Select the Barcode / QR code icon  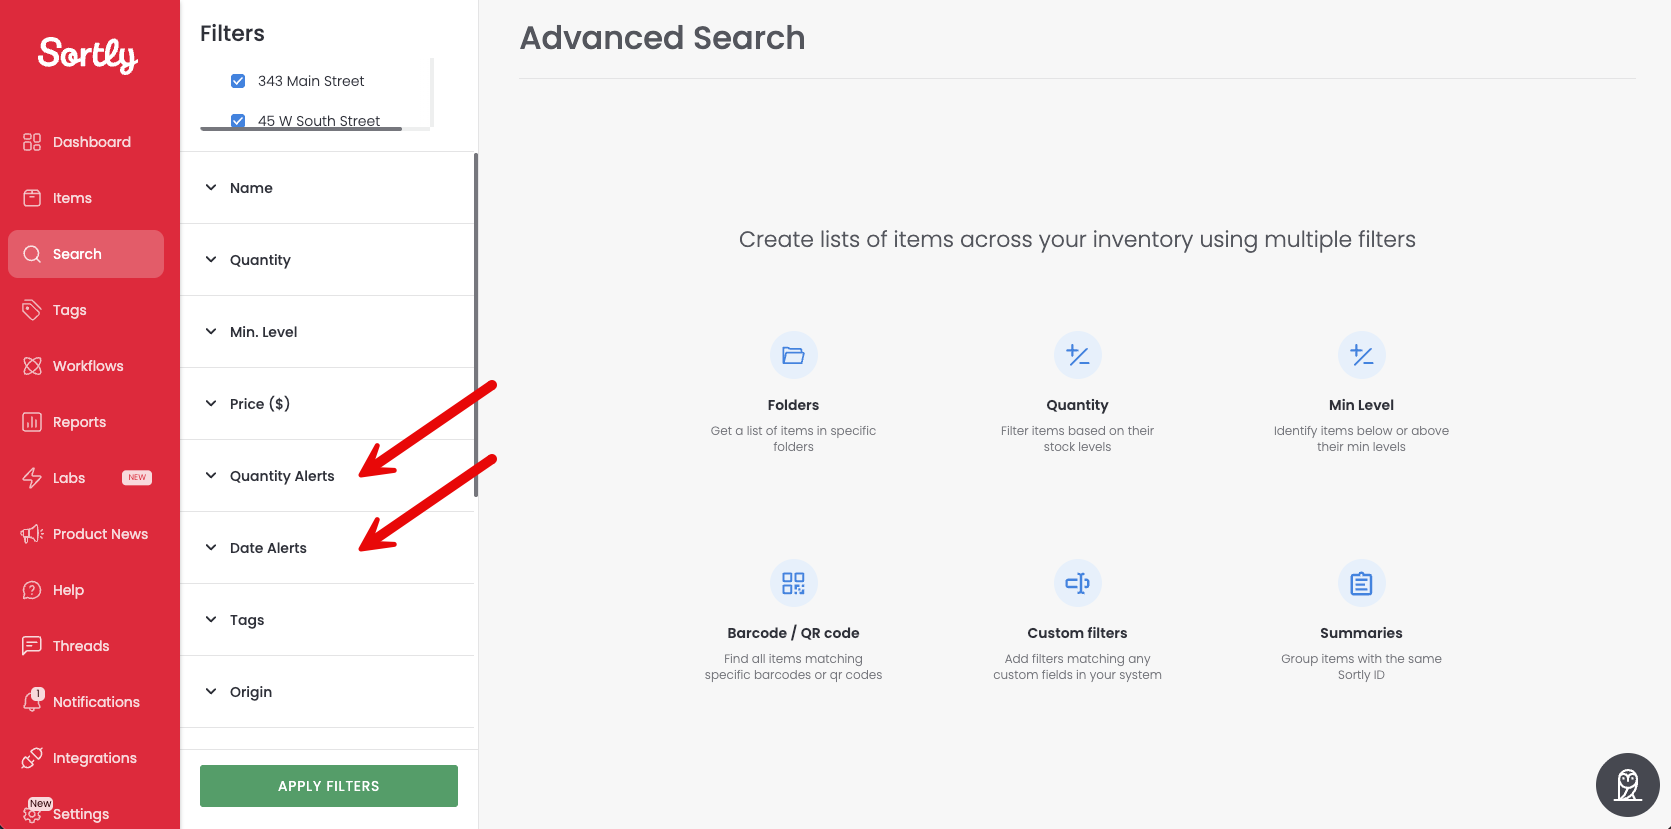point(793,583)
